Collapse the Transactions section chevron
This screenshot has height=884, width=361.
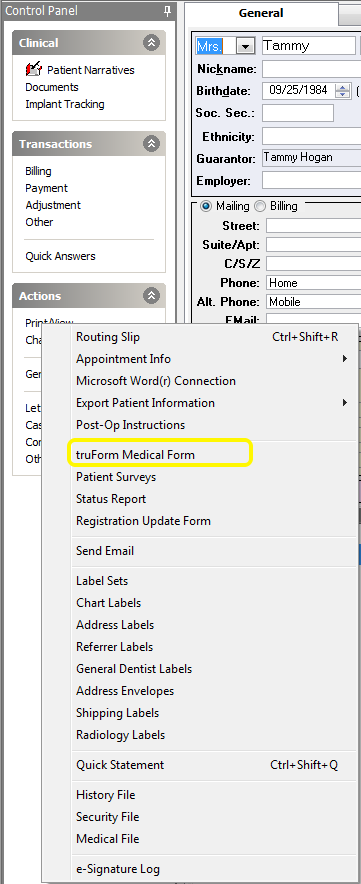click(x=151, y=144)
